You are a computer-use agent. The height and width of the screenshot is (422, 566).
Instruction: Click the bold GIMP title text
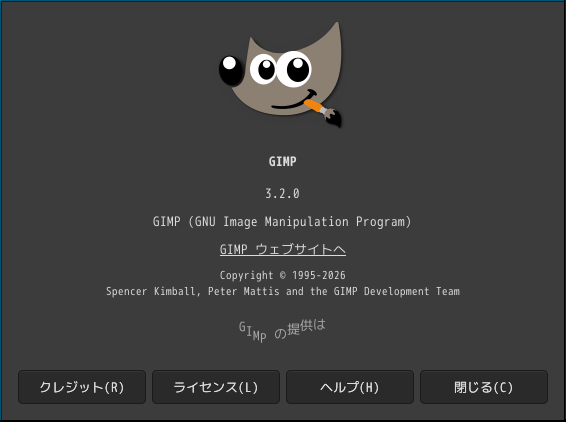(283, 161)
